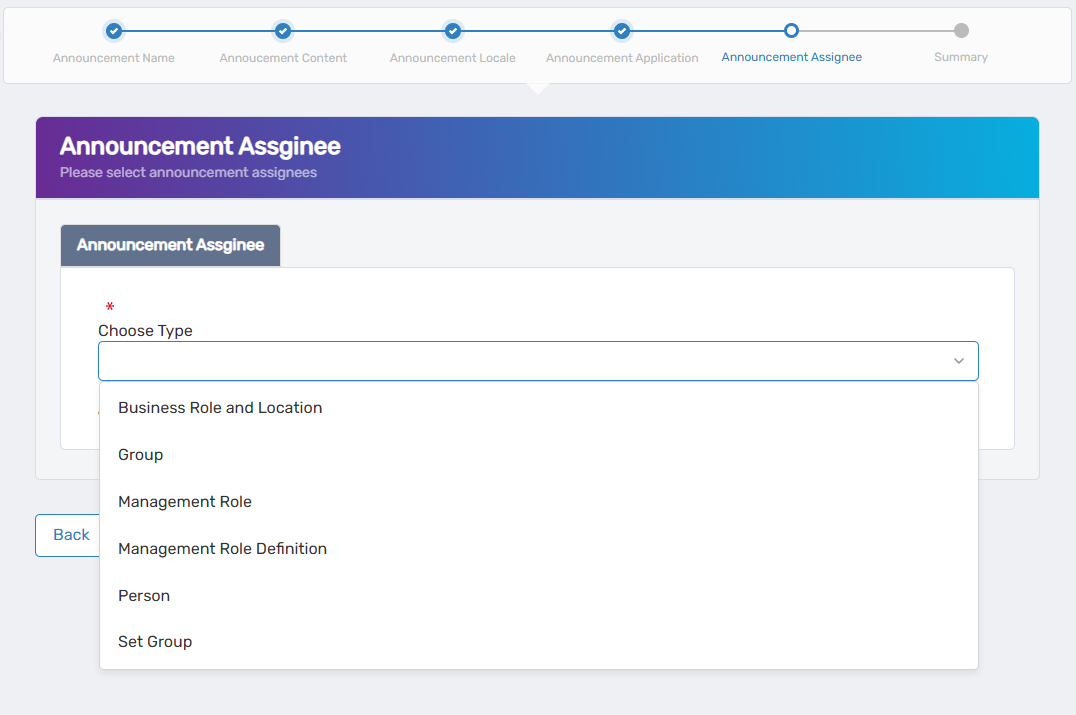Click the Announcement Locale step checkmark

453,31
